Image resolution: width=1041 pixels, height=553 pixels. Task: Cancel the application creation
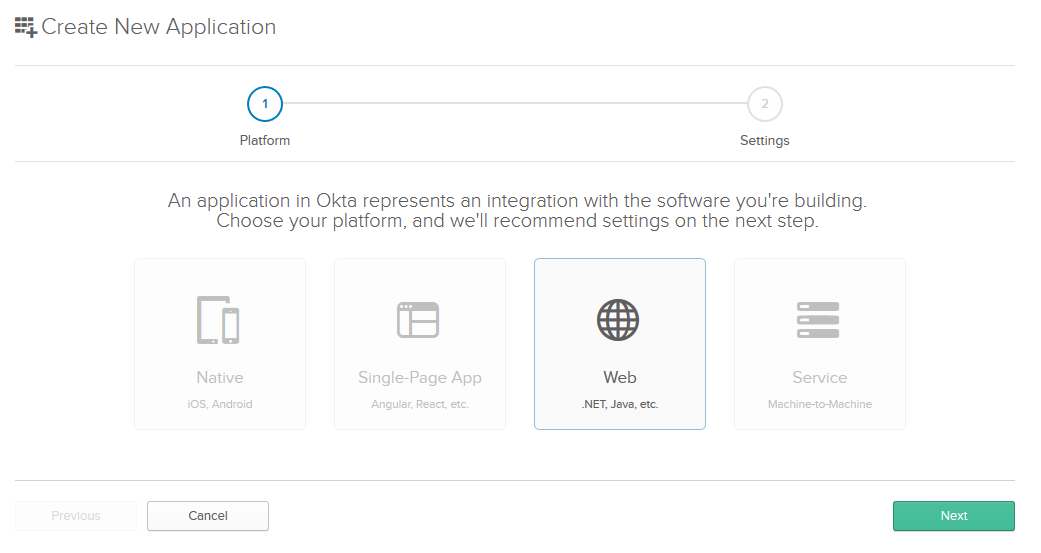coord(208,516)
